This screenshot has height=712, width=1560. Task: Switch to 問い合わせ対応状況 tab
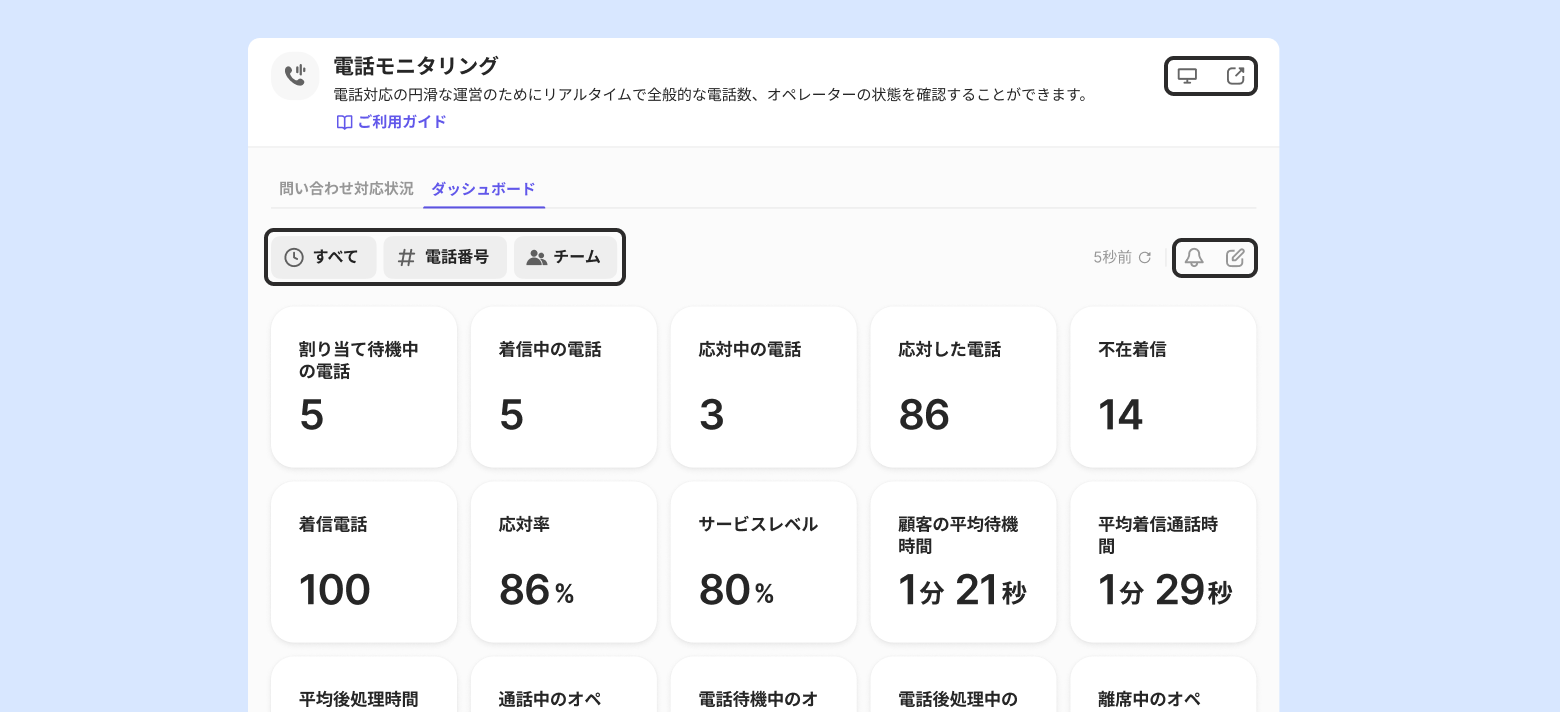pyautogui.click(x=346, y=188)
